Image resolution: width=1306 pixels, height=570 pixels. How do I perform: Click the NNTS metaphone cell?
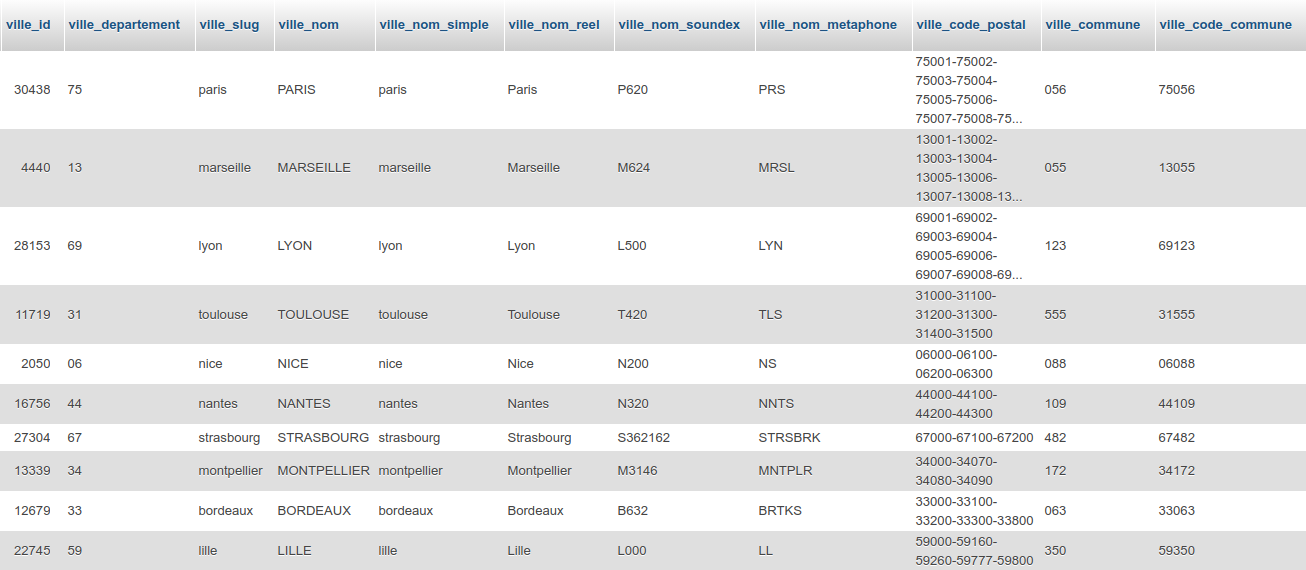pyautogui.click(x=776, y=404)
